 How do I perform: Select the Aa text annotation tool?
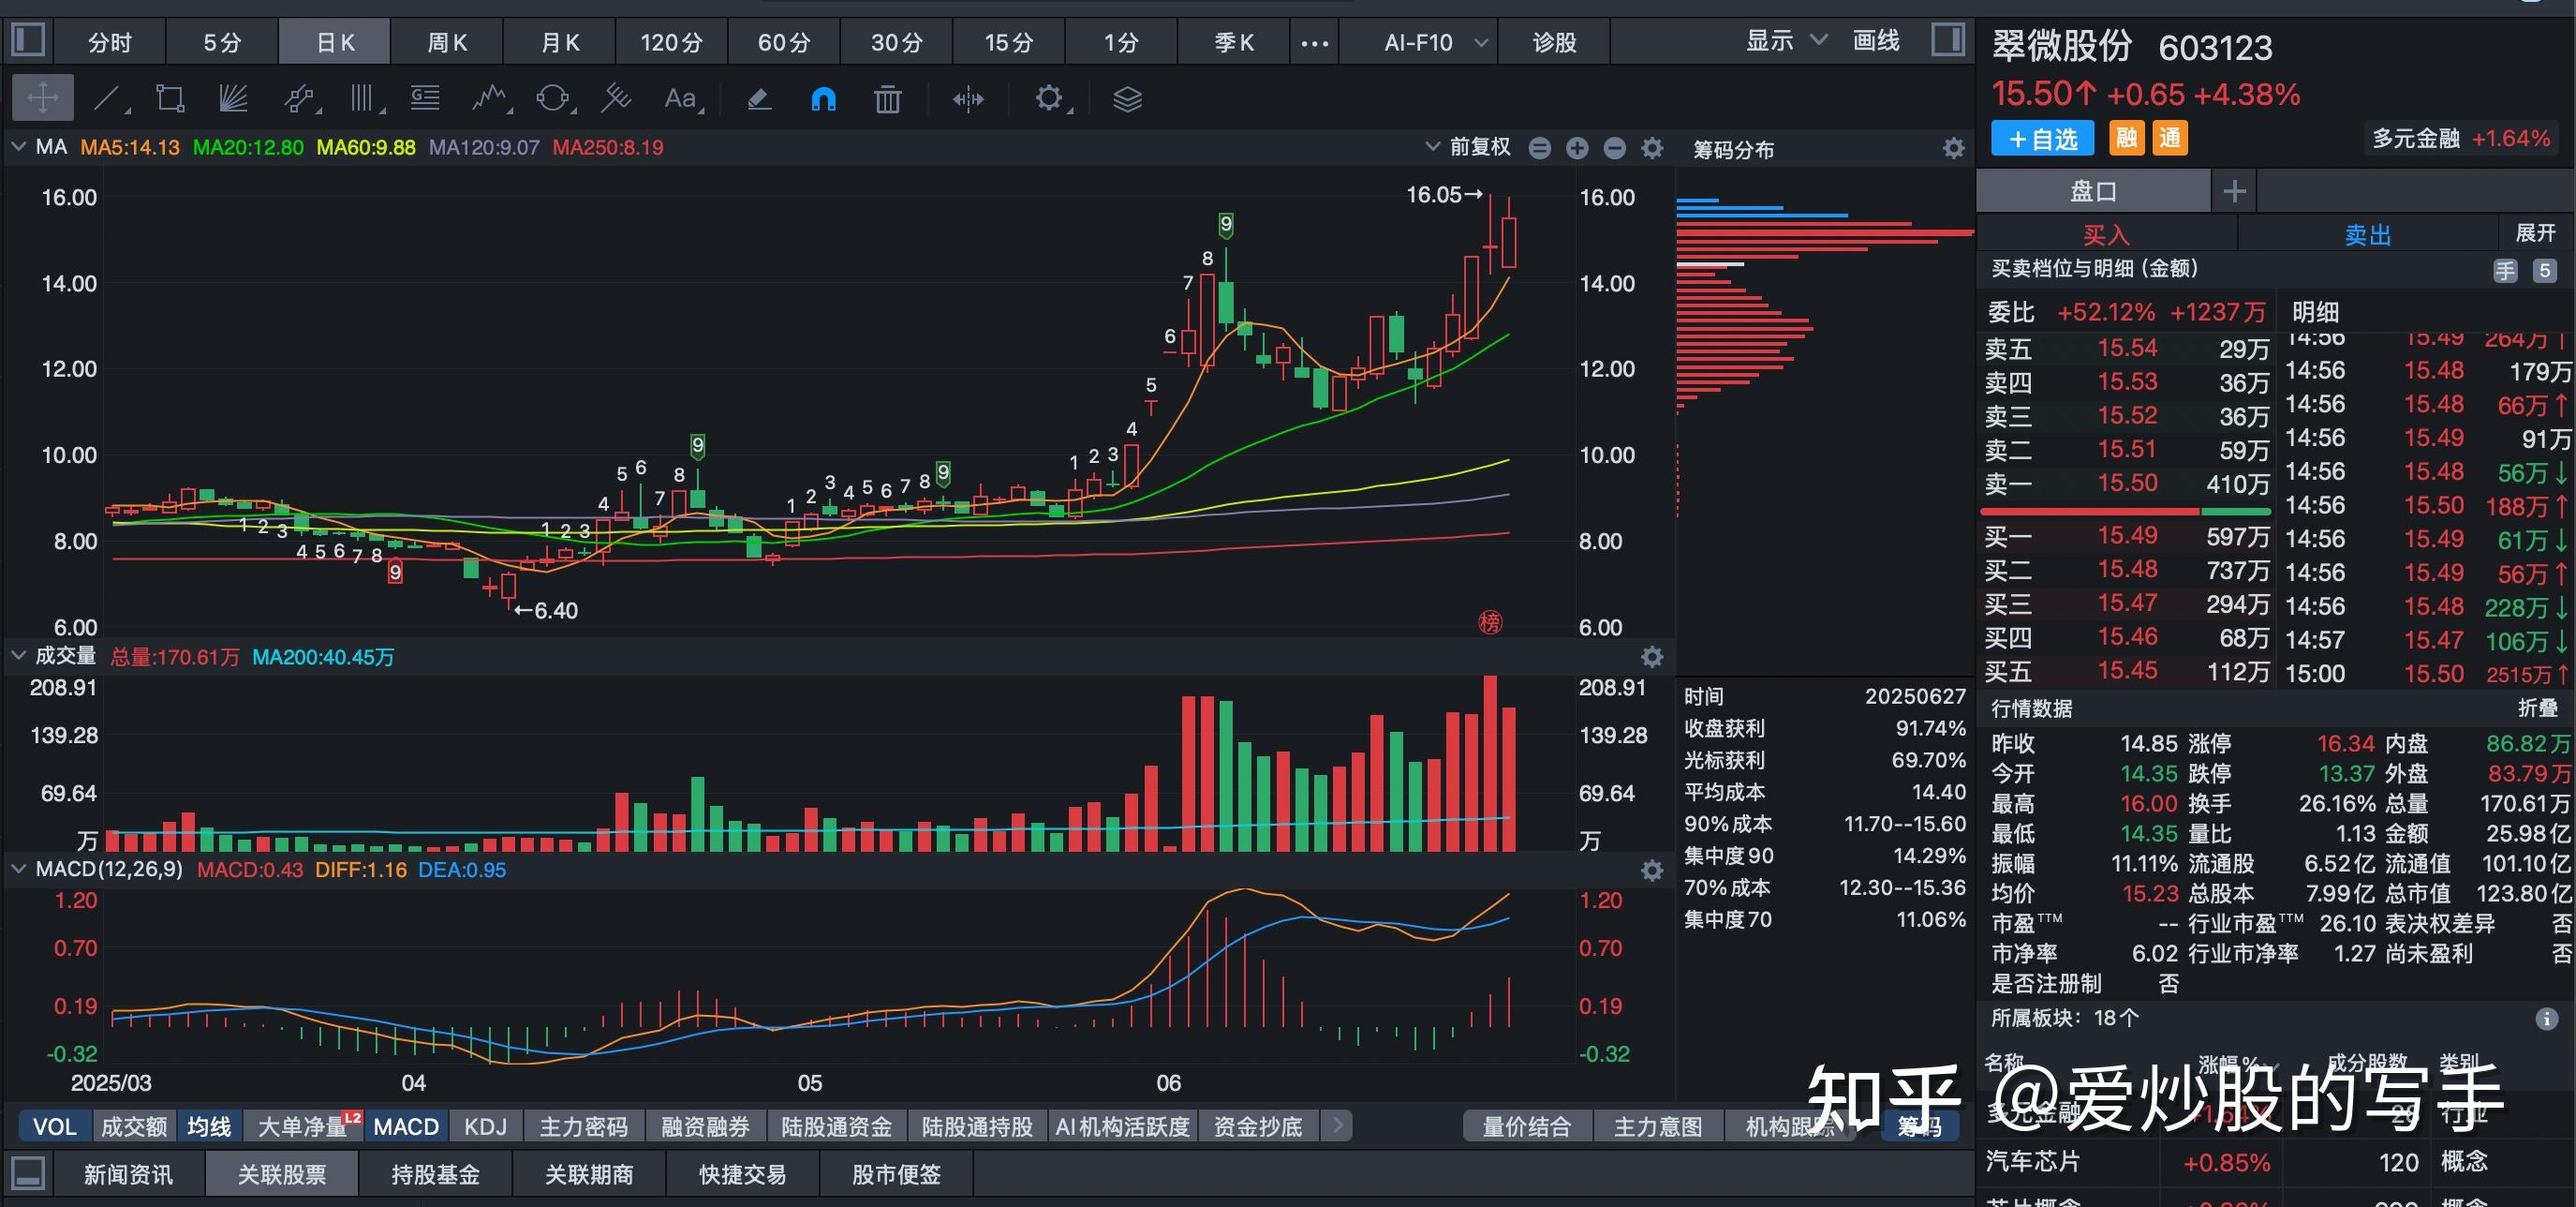pos(680,98)
